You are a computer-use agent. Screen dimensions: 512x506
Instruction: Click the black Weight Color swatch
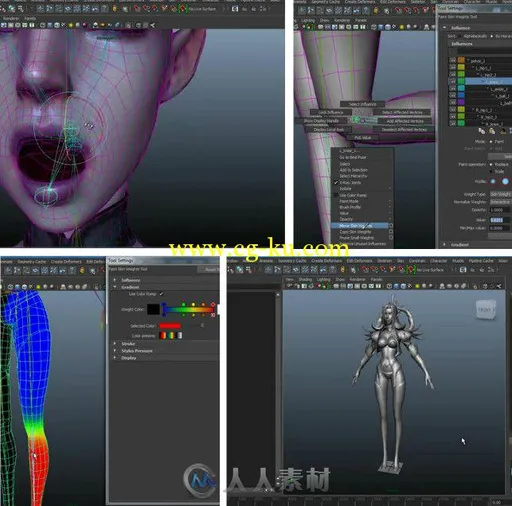point(153,310)
